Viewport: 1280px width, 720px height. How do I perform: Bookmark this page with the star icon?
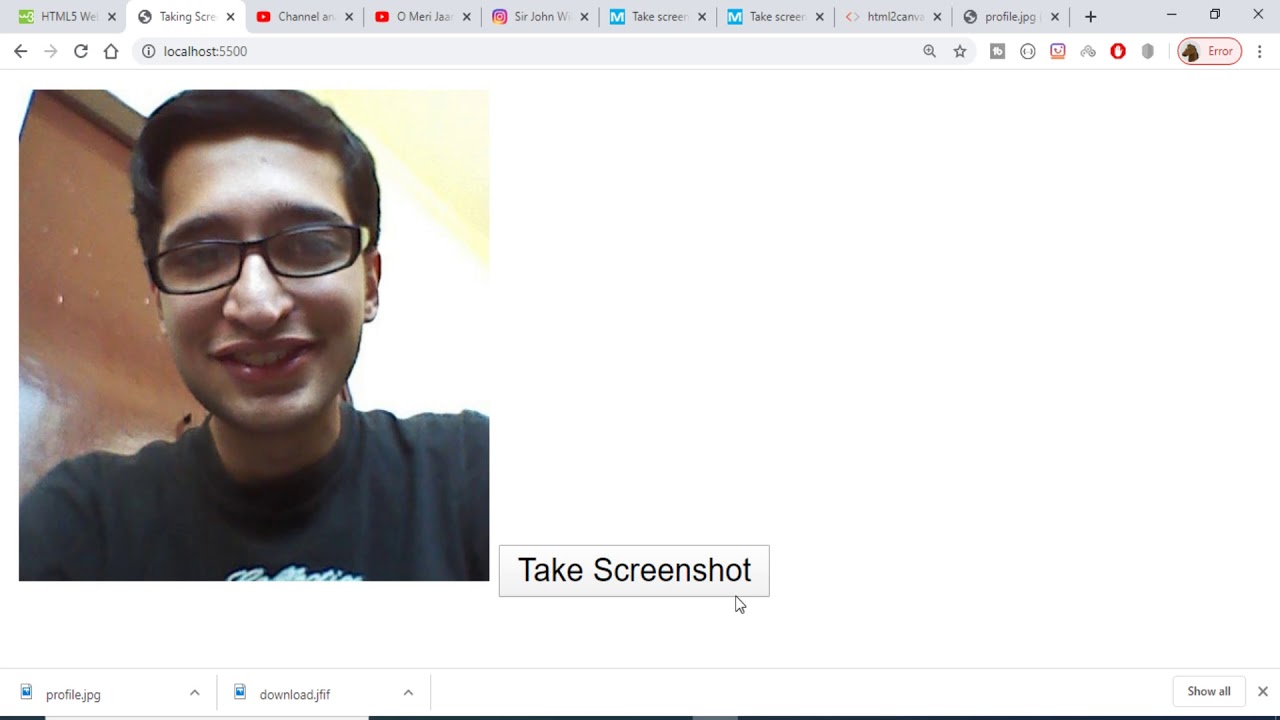coord(960,51)
